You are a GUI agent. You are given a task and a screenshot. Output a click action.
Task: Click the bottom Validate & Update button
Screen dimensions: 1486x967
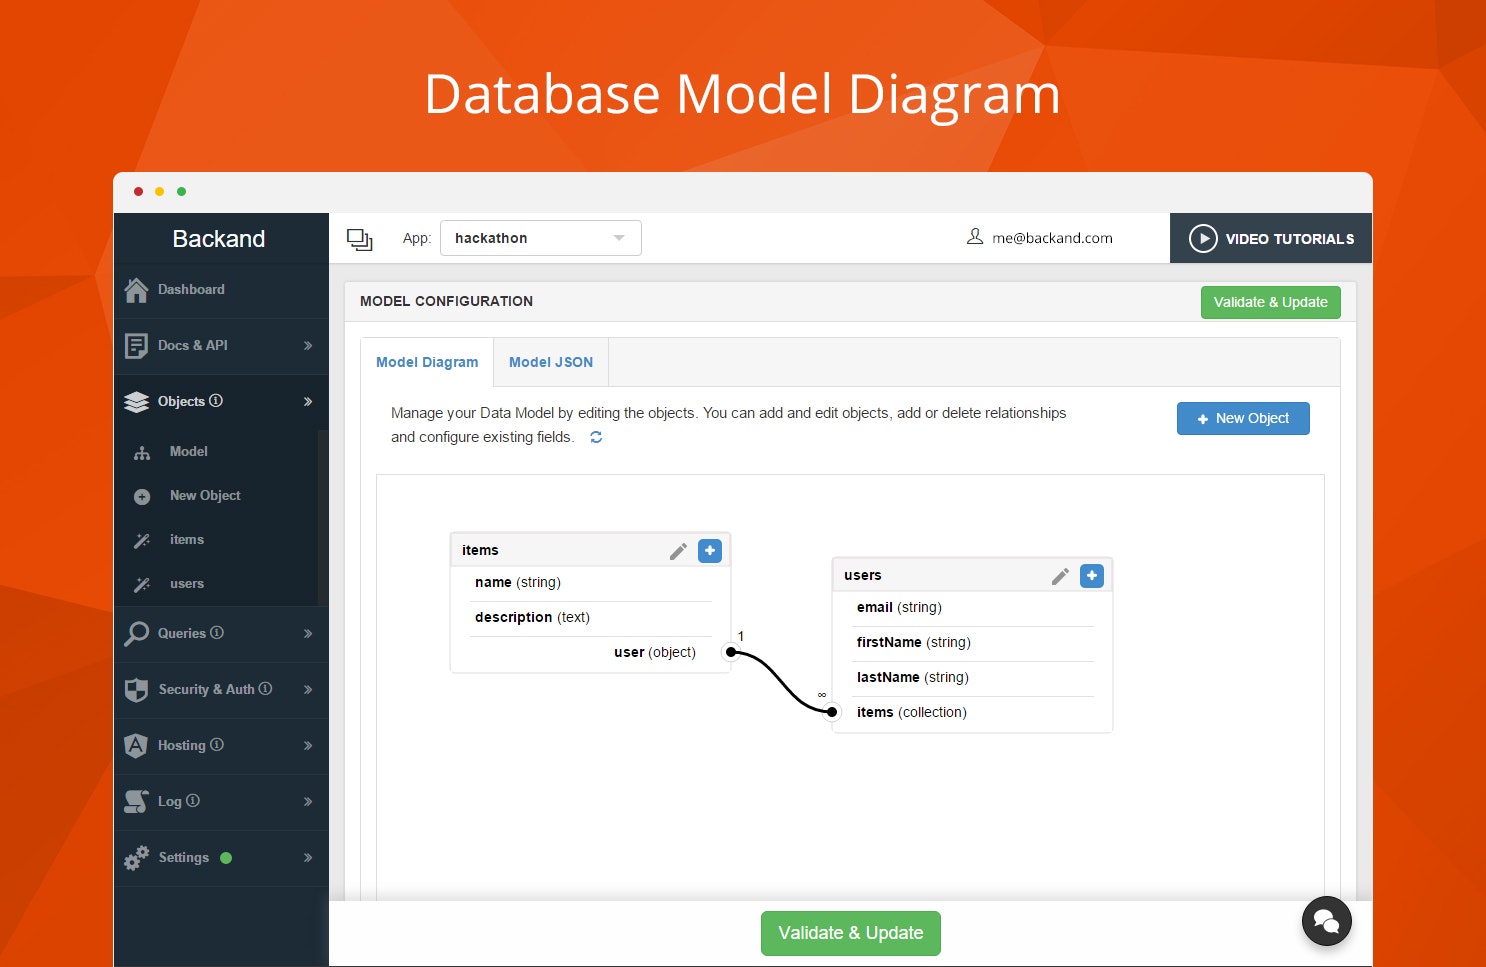pyautogui.click(x=851, y=933)
